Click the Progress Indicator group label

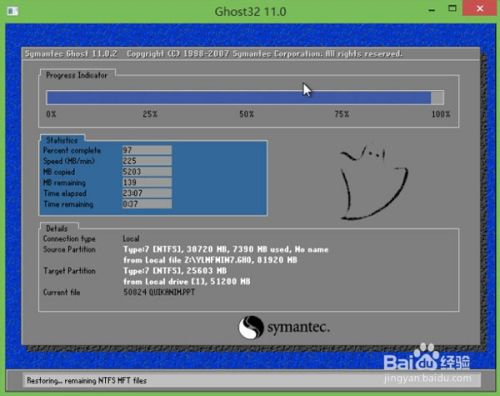pyautogui.click(x=77, y=75)
